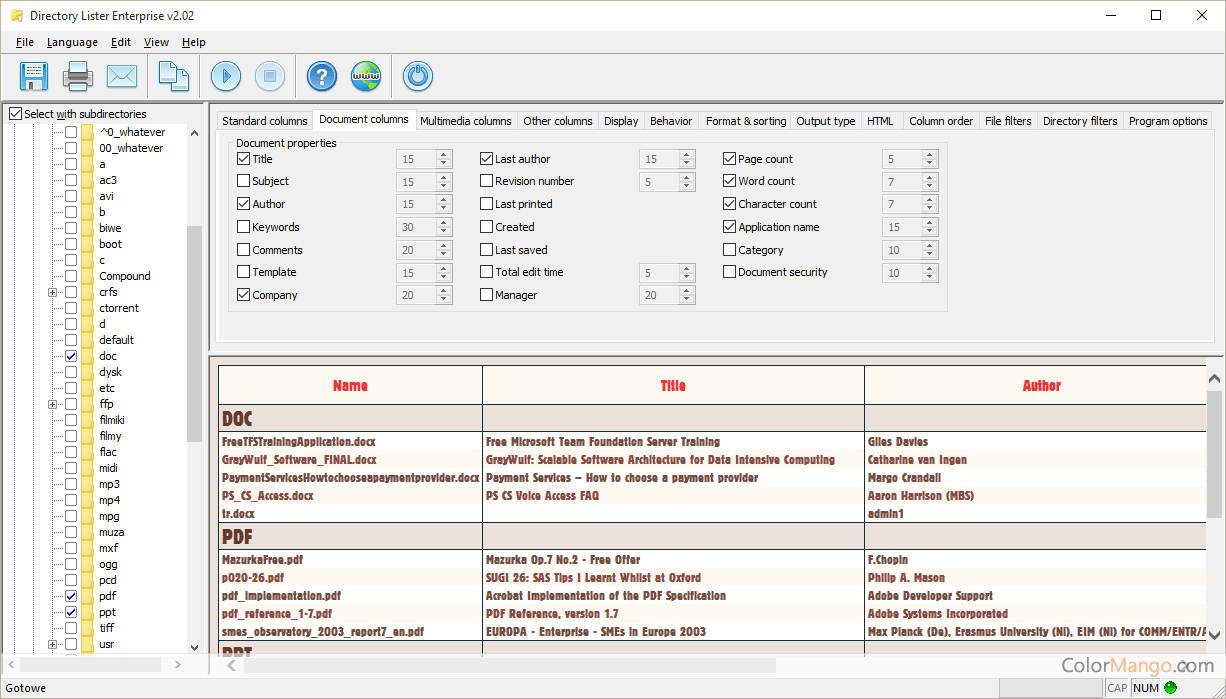This screenshot has width=1226, height=699.
Task: Increase the Title column width stepper
Action: pyautogui.click(x=444, y=155)
